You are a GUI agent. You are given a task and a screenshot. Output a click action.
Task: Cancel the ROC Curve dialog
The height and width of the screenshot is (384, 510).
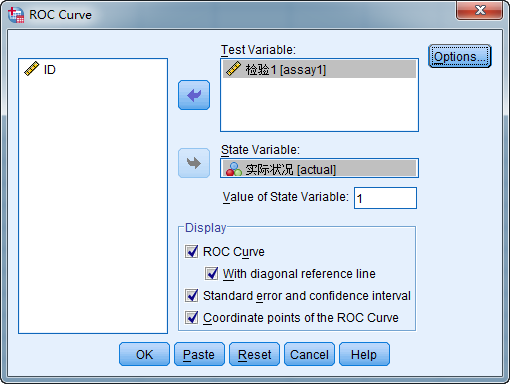[x=309, y=354]
